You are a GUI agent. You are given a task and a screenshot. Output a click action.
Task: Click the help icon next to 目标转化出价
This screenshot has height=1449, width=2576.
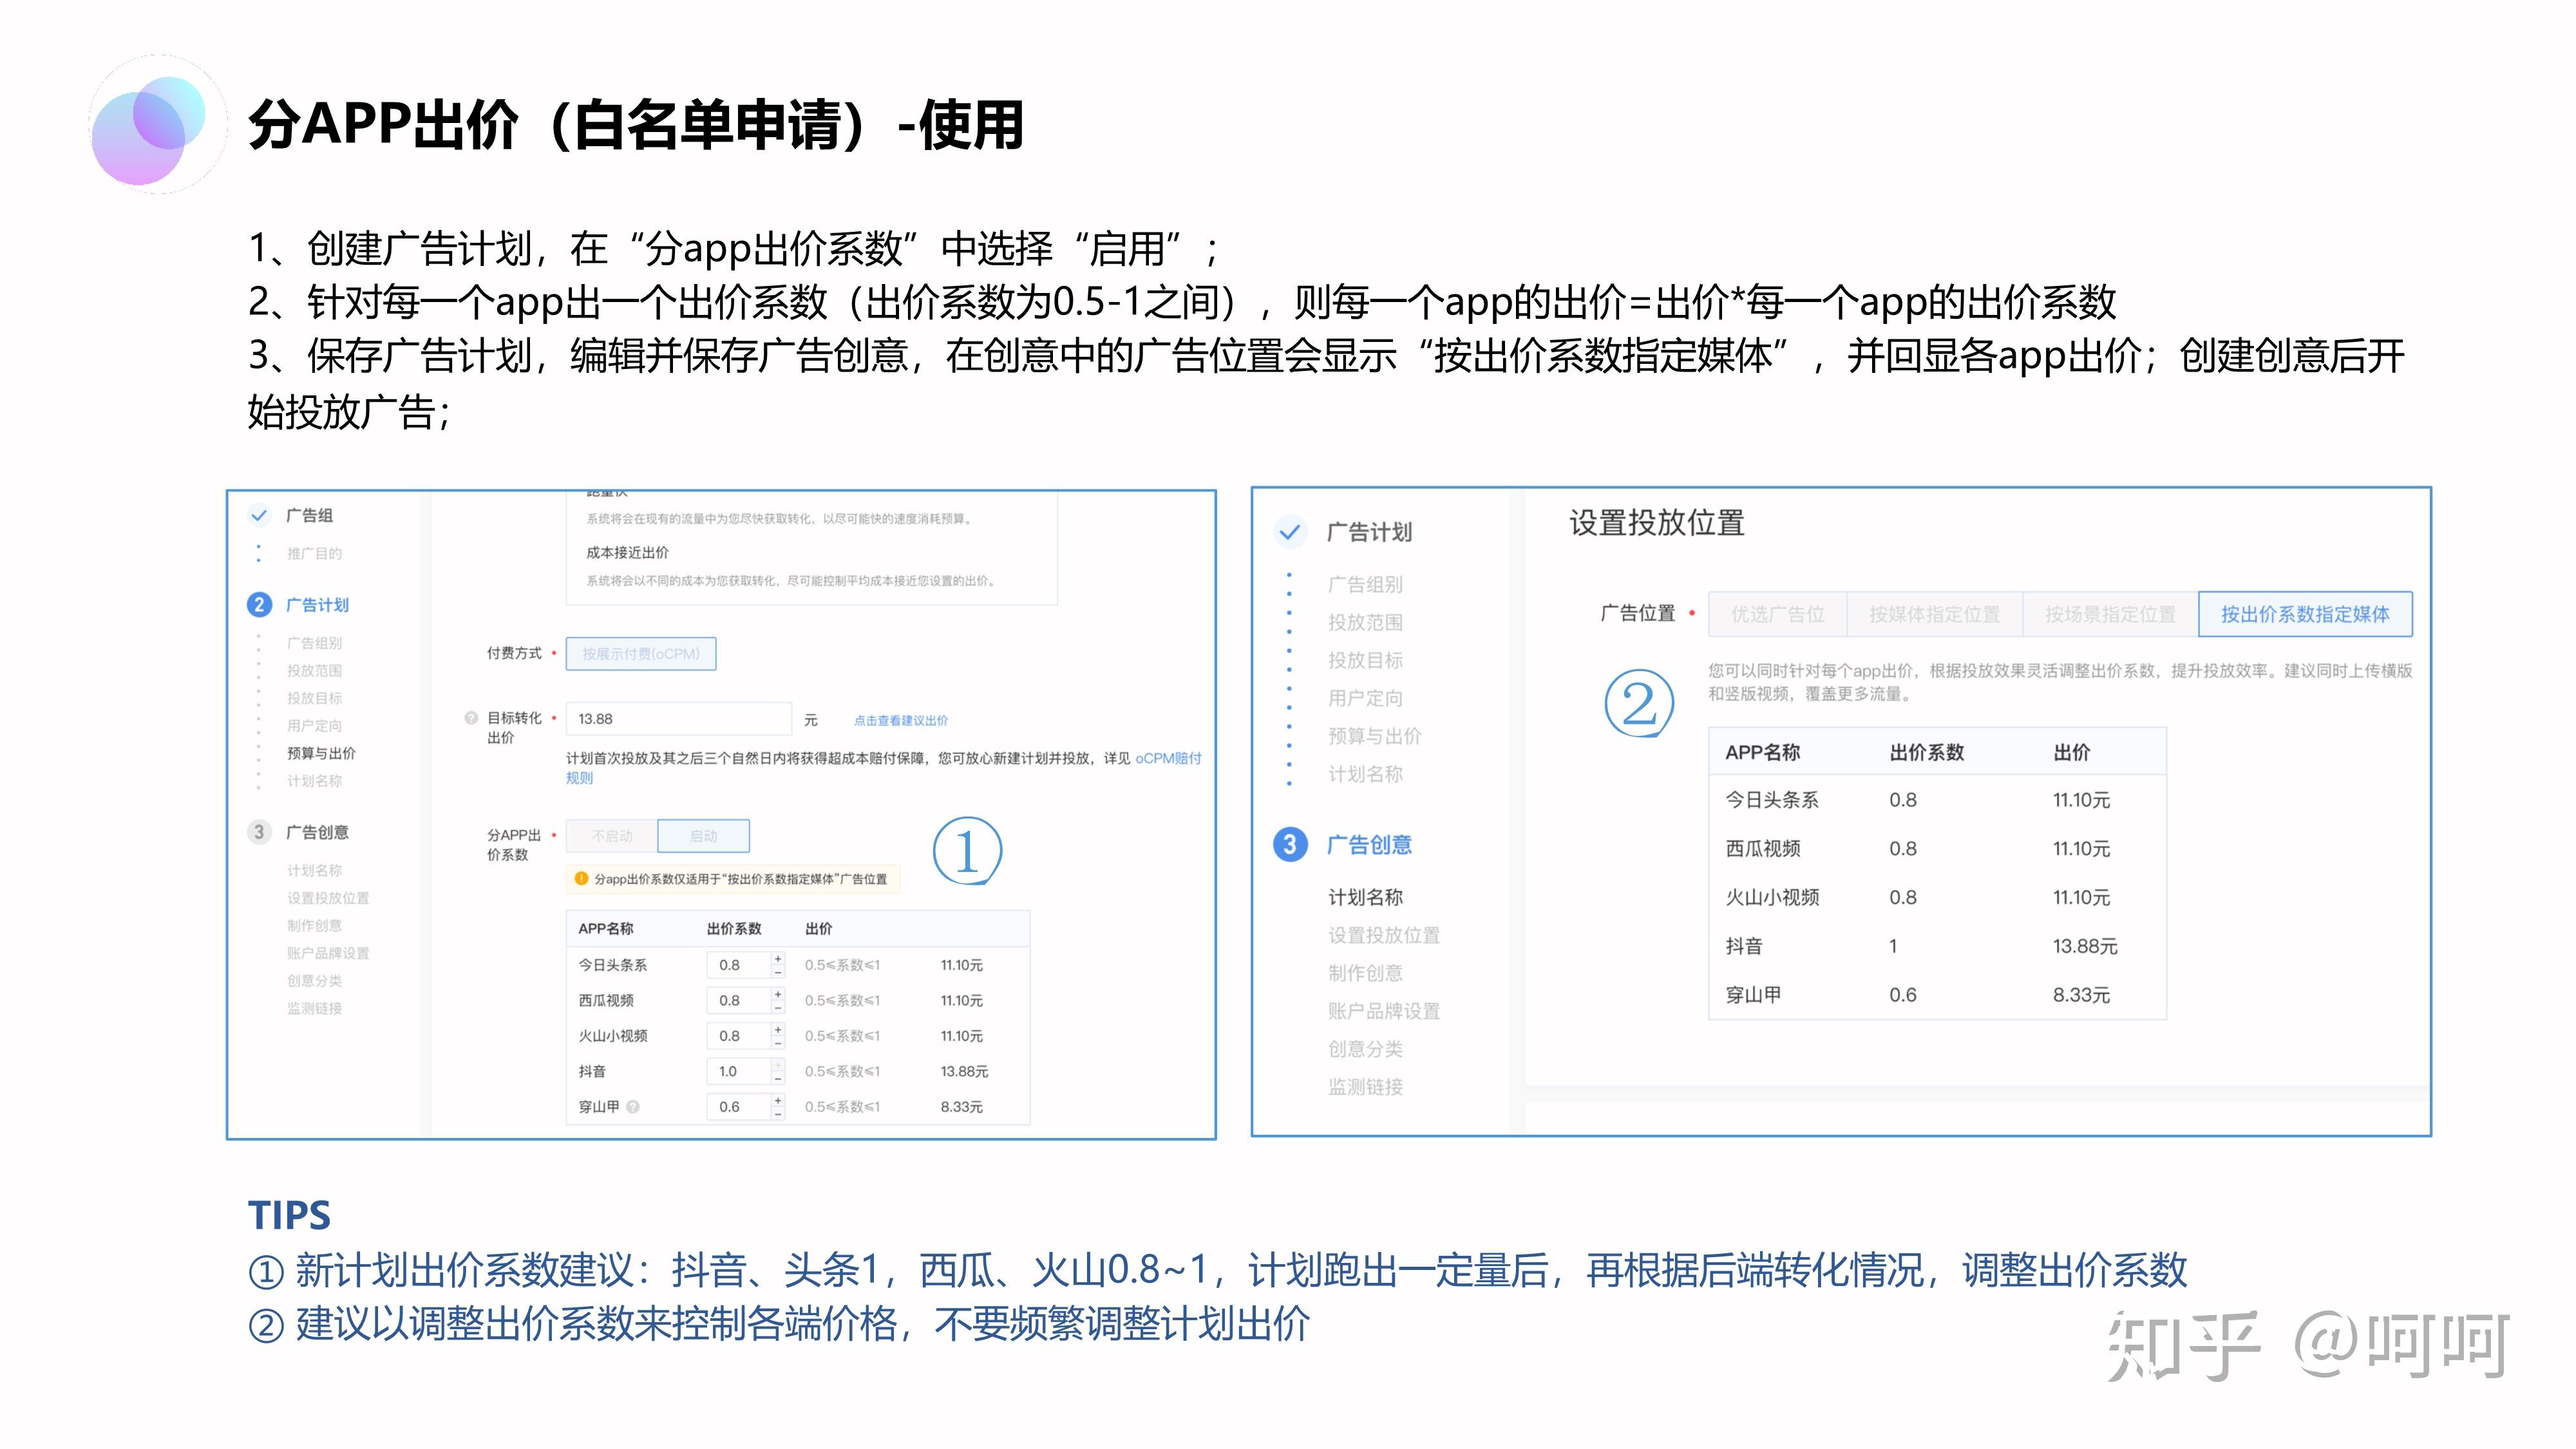471,718
